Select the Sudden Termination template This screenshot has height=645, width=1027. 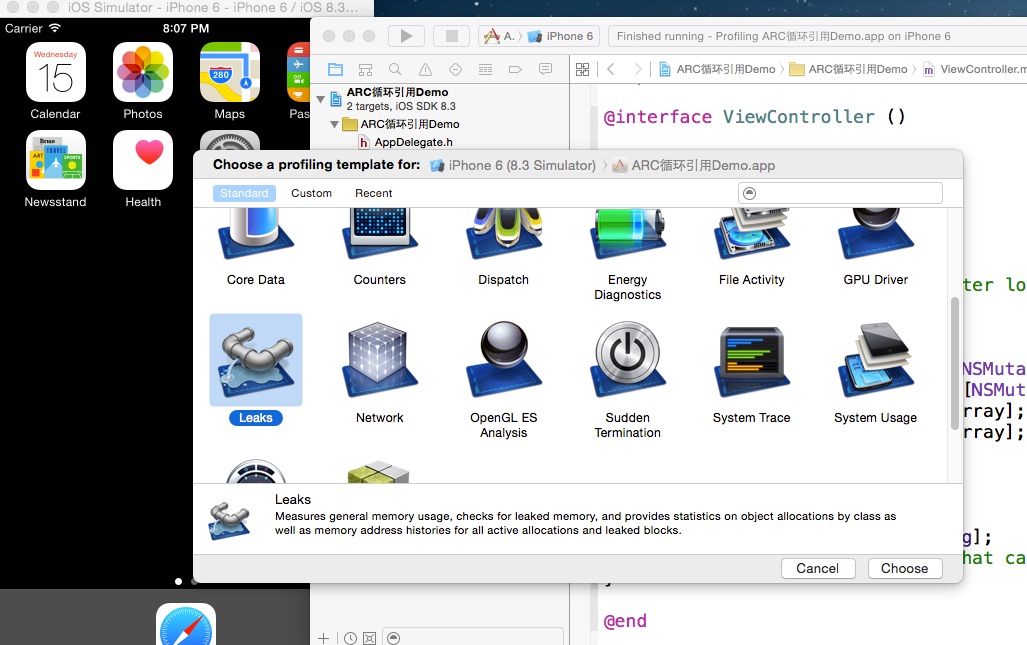pyautogui.click(x=627, y=378)
